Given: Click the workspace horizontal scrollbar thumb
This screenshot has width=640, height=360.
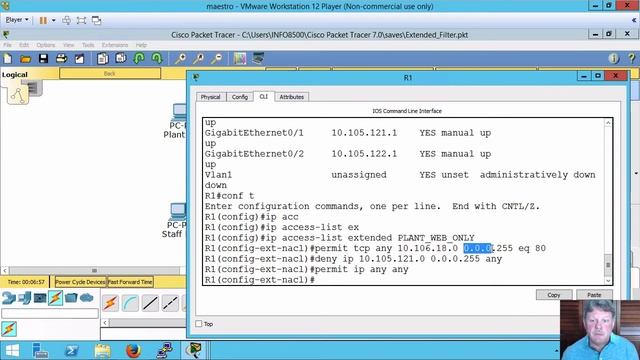Looking at the screenshot, I should [x=94, y=270].
